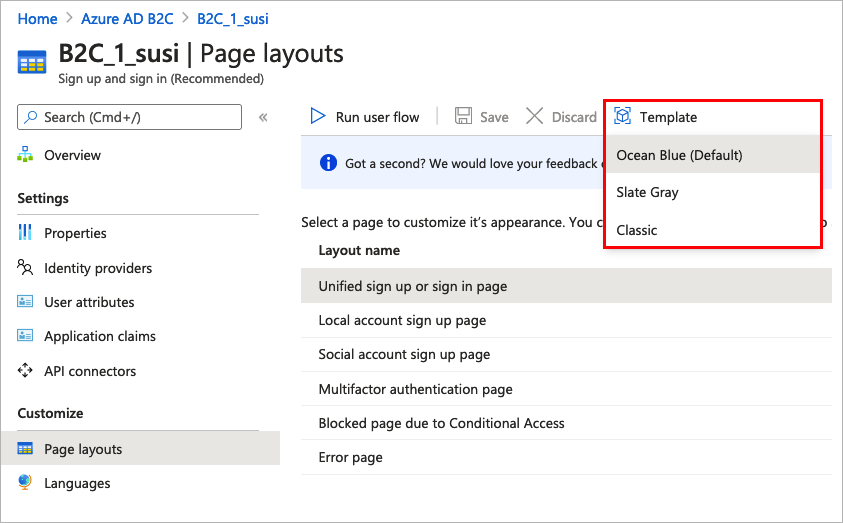
Task: Select Unified sign up or sign in page row
Action: point(413,286)
